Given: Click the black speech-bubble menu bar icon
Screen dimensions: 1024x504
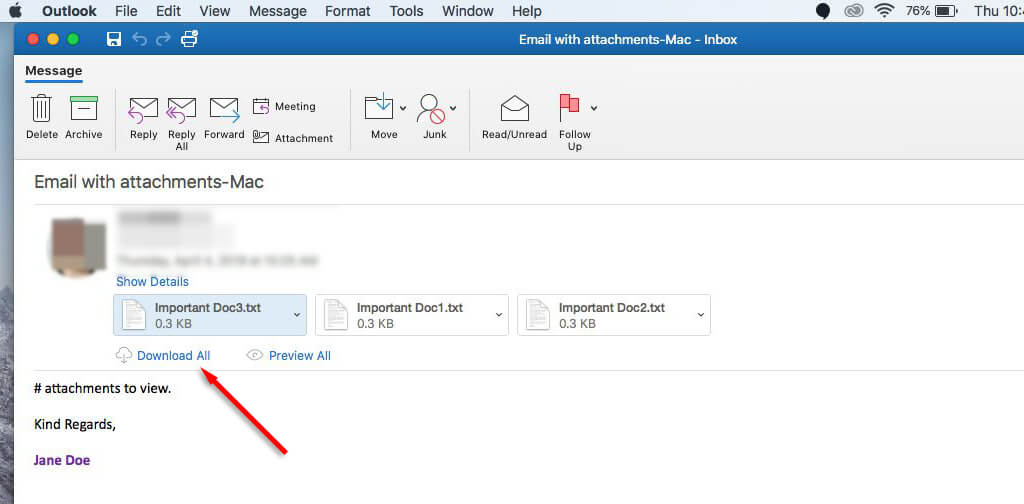Looking at the screenshot, I should click(823, 11).
